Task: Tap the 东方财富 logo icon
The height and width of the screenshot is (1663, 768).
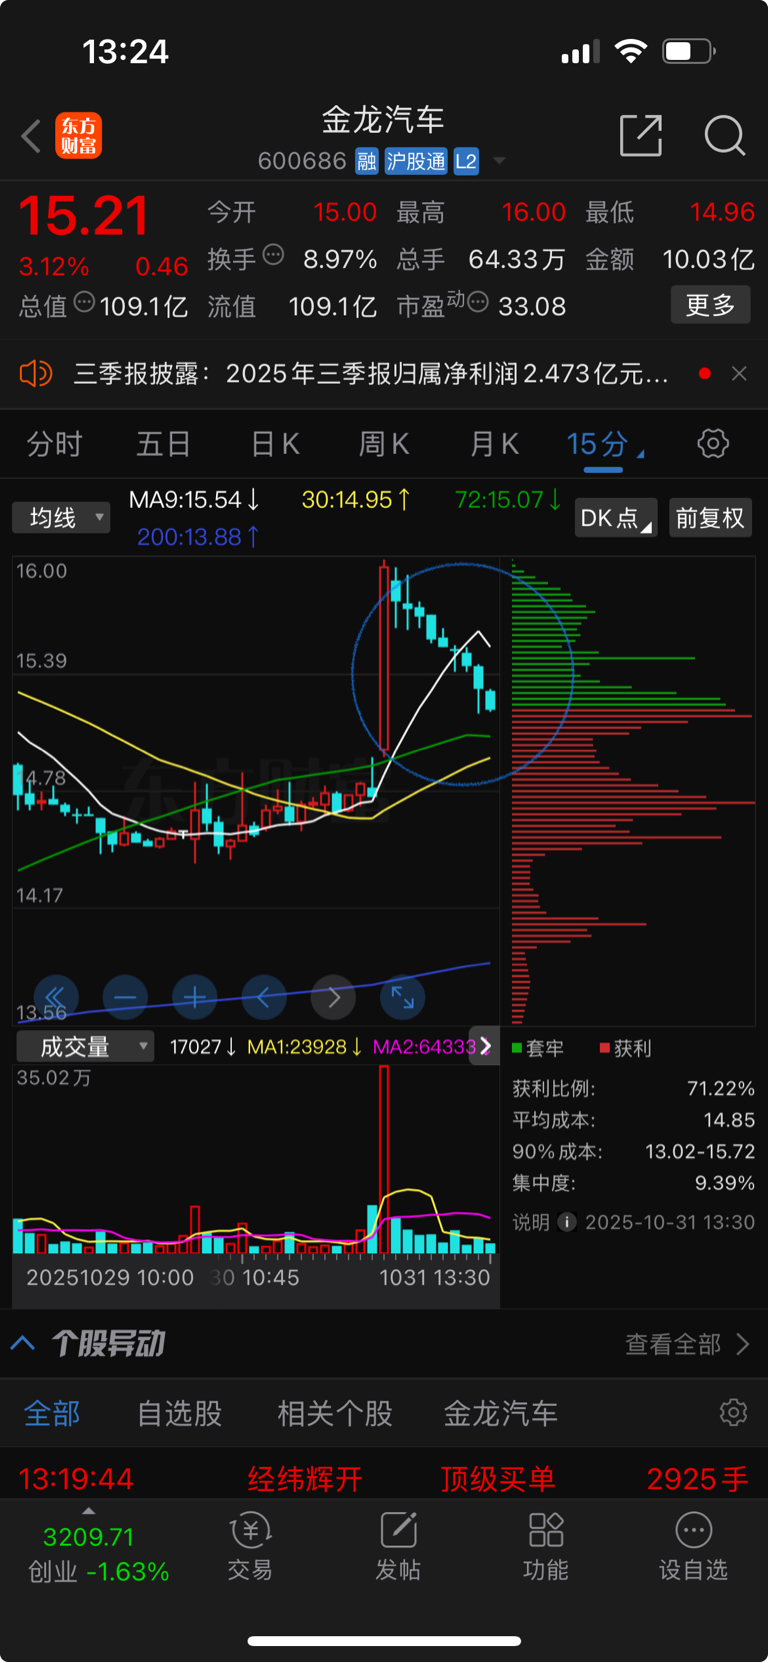Action: [78, 136]
